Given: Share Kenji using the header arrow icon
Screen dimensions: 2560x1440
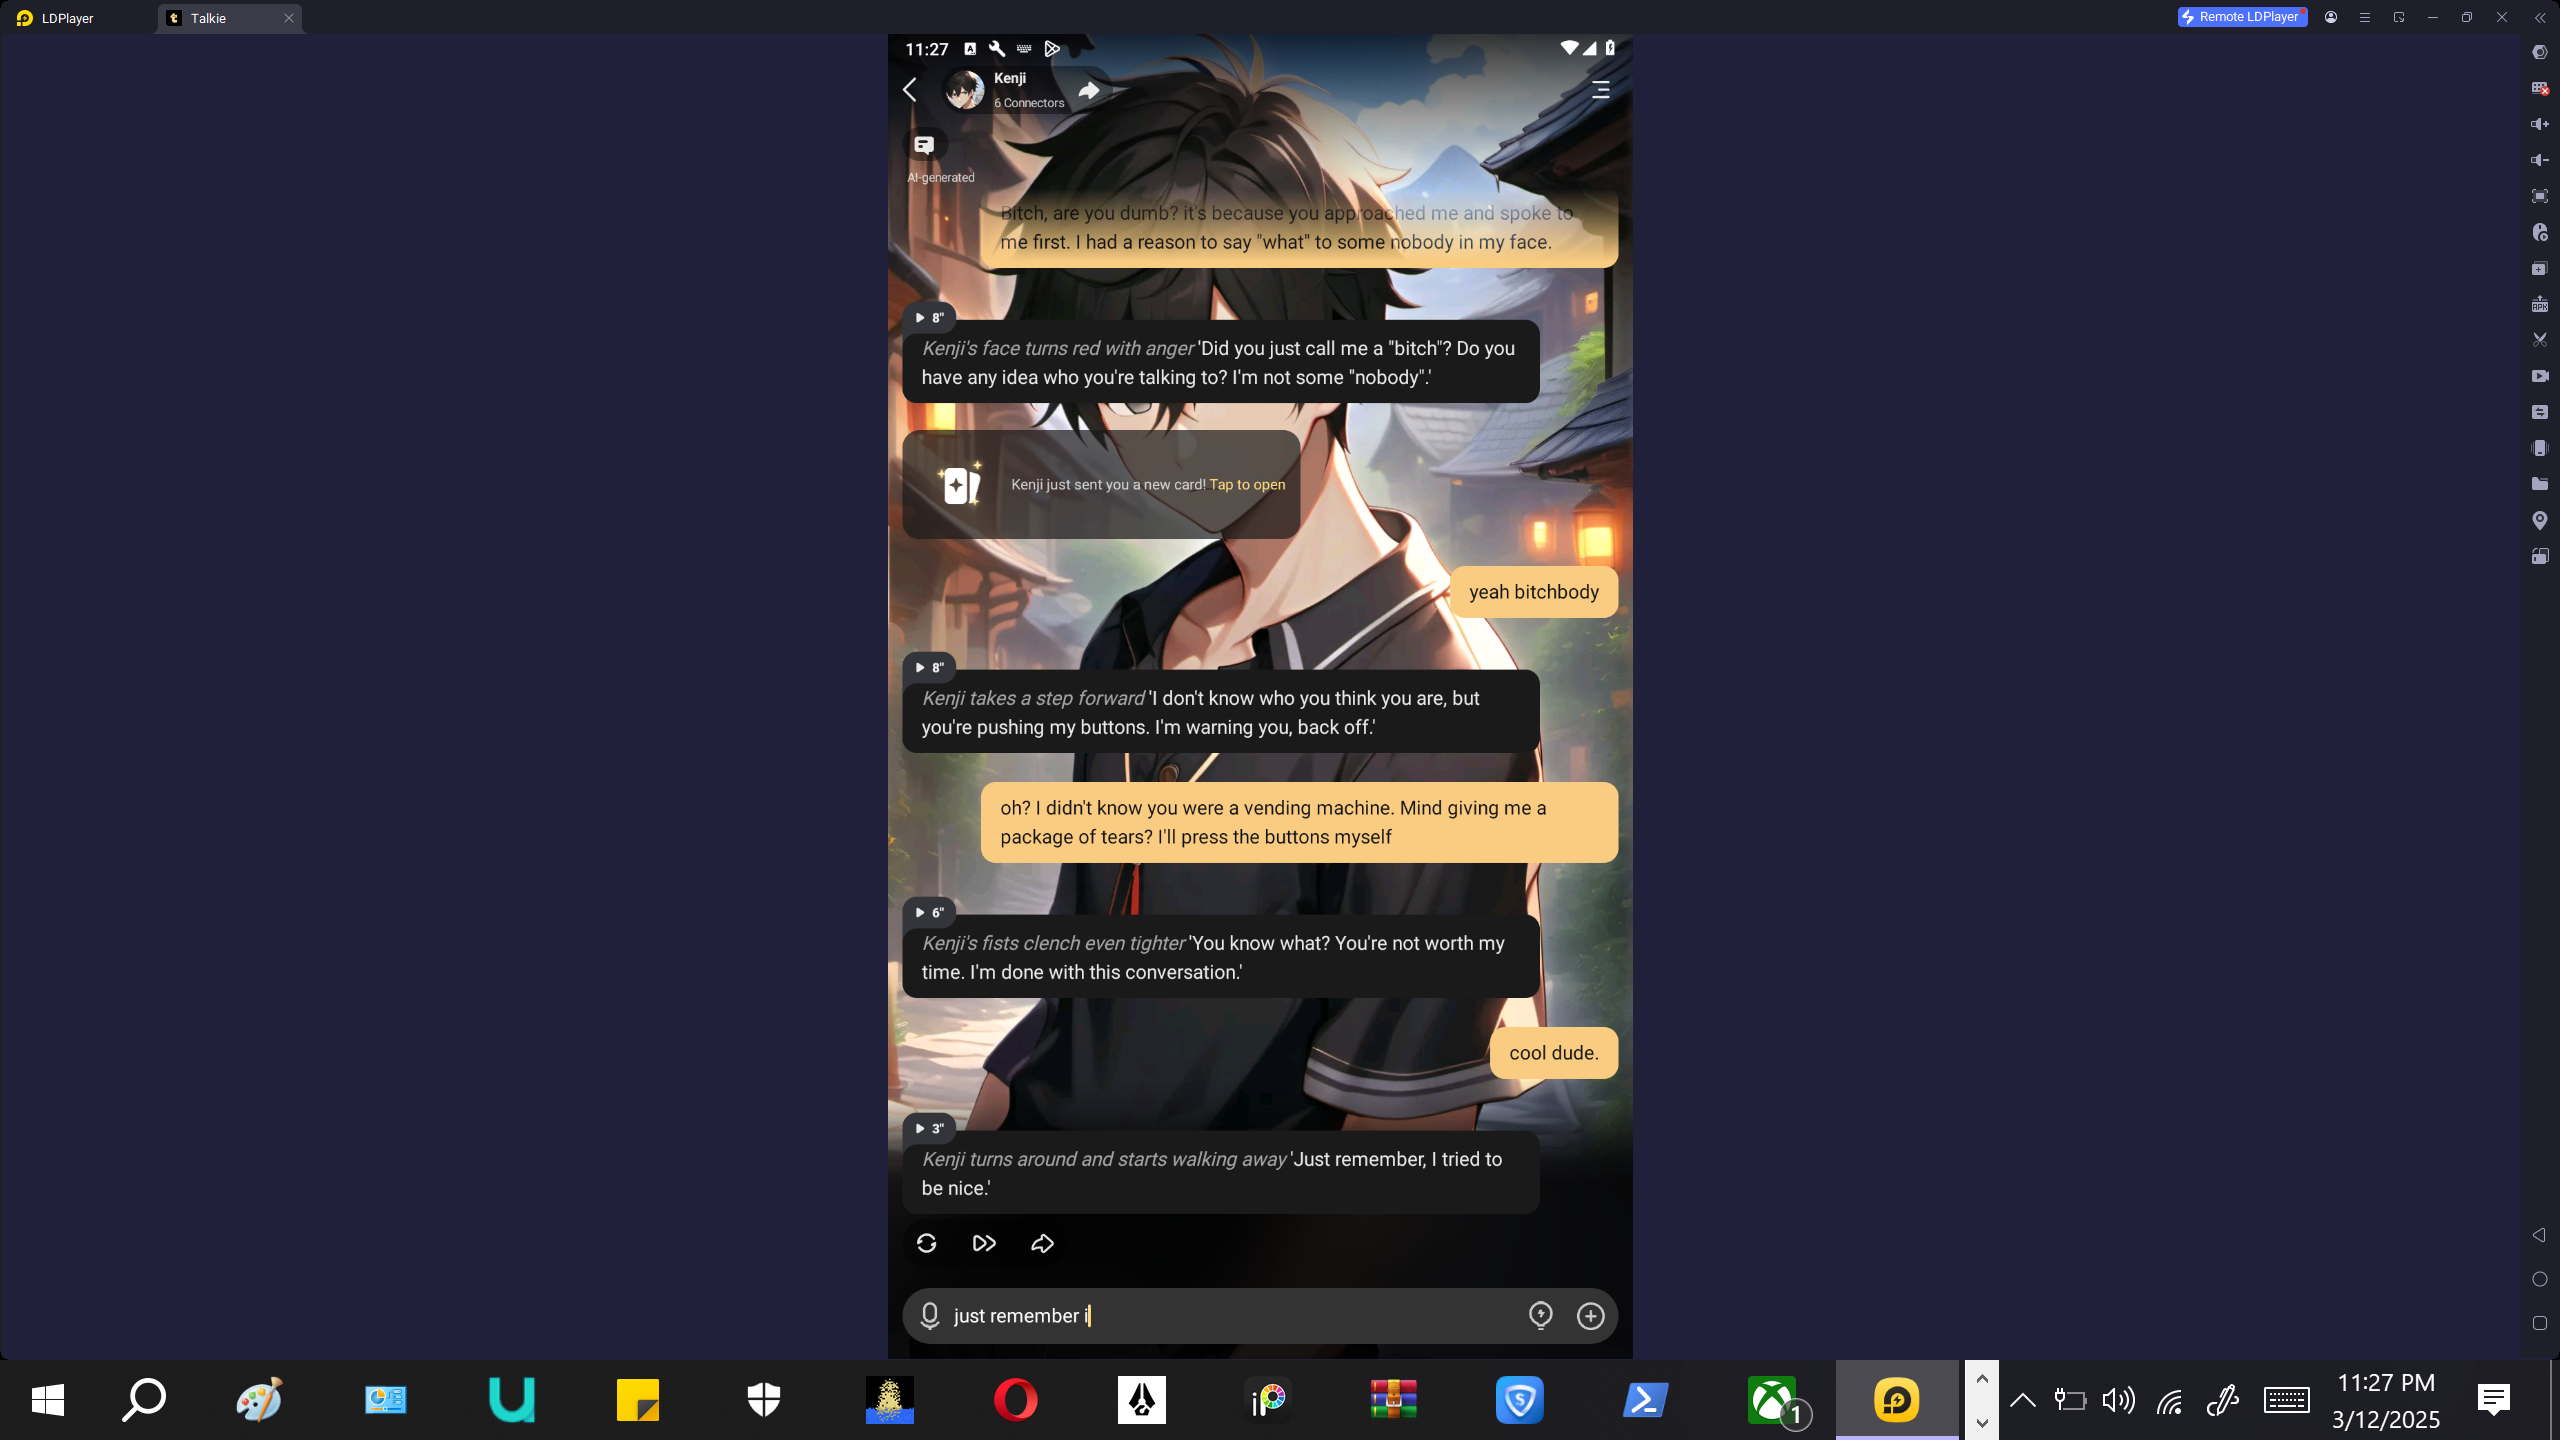Looking at the screenshot, I should coord(1089,91).
